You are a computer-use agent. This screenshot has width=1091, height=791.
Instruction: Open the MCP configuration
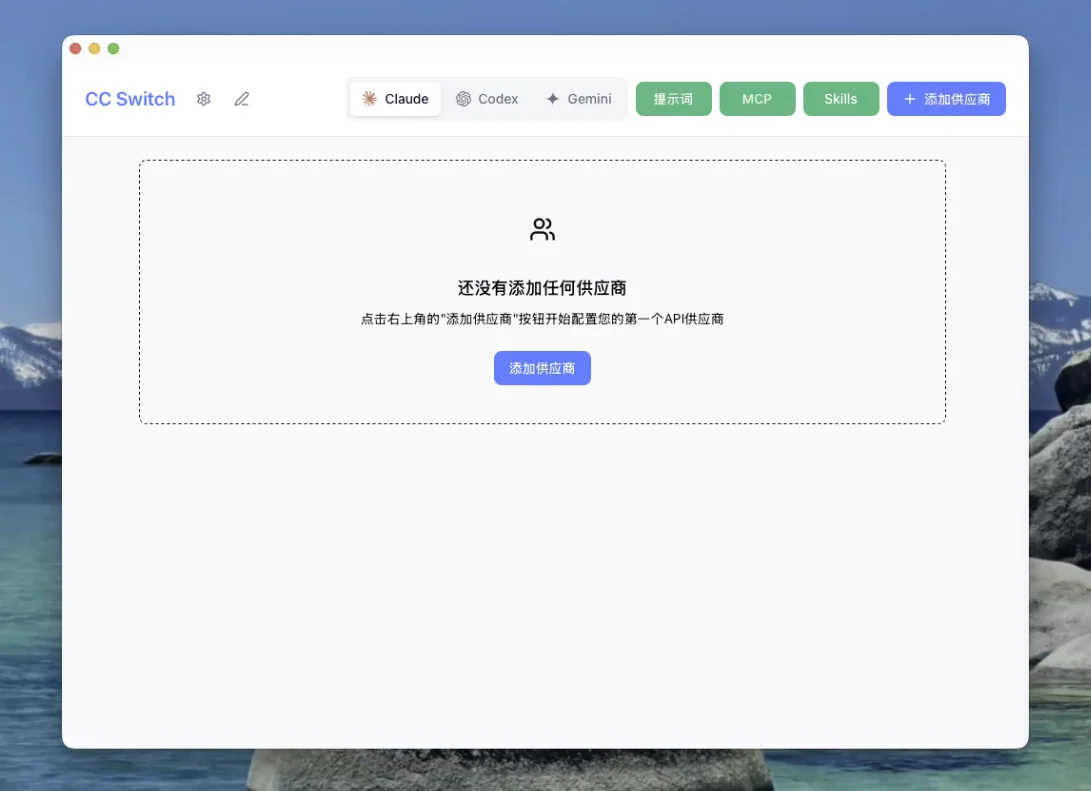coord(757,98)
